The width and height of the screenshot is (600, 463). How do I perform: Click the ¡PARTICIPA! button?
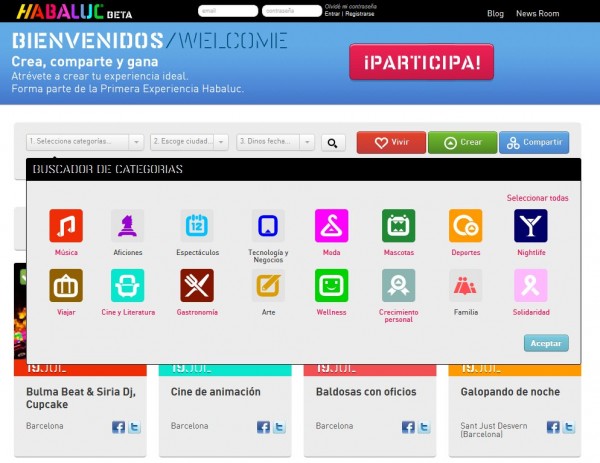tap(421, 62)
